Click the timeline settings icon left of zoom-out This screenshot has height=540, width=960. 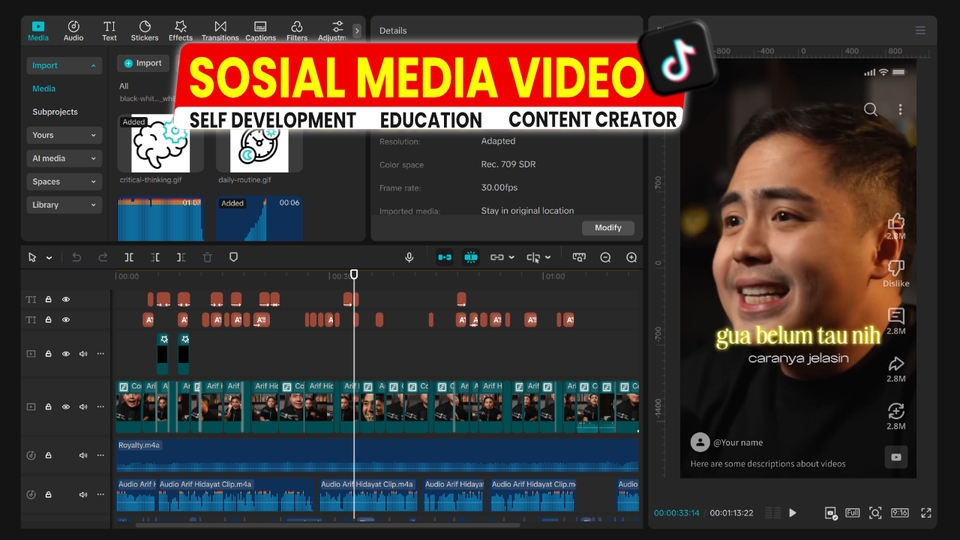(x=579, y=258)
